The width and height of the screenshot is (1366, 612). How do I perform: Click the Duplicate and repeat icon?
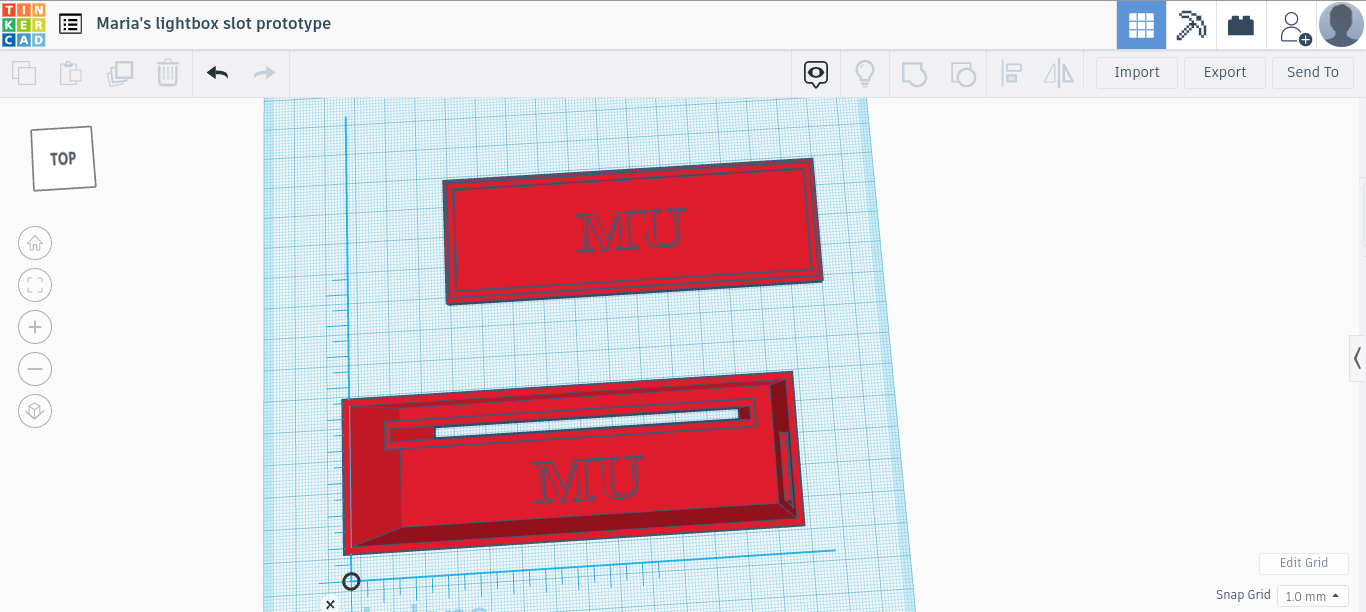coord(120,73)
